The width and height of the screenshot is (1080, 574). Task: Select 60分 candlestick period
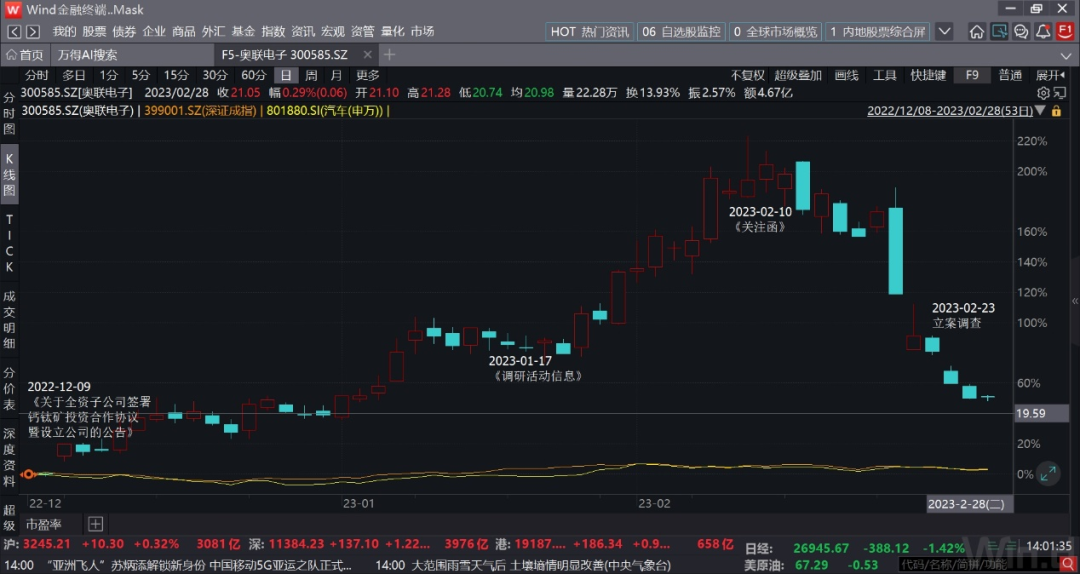coord(253,75)
